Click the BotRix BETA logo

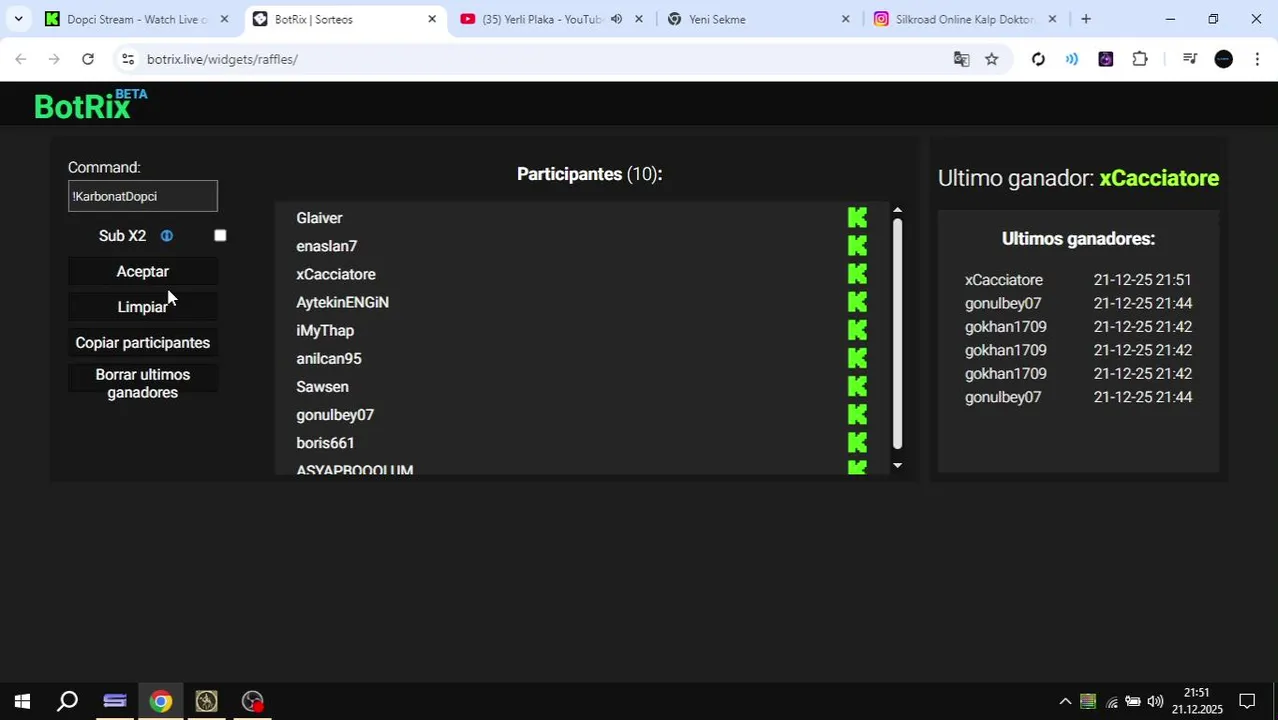tap(90, 104)
